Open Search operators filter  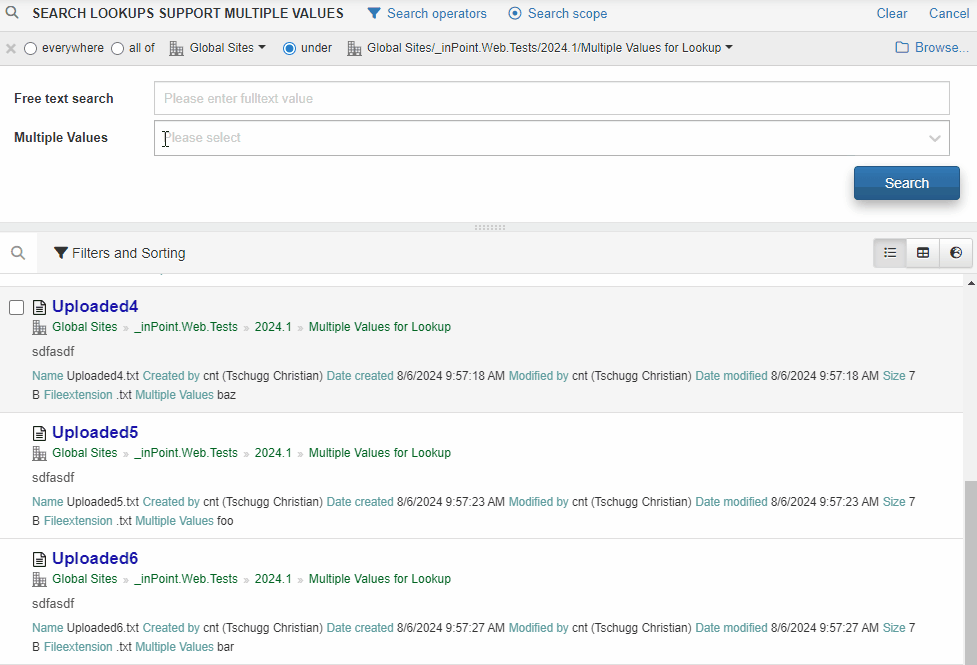click(427, 13)
